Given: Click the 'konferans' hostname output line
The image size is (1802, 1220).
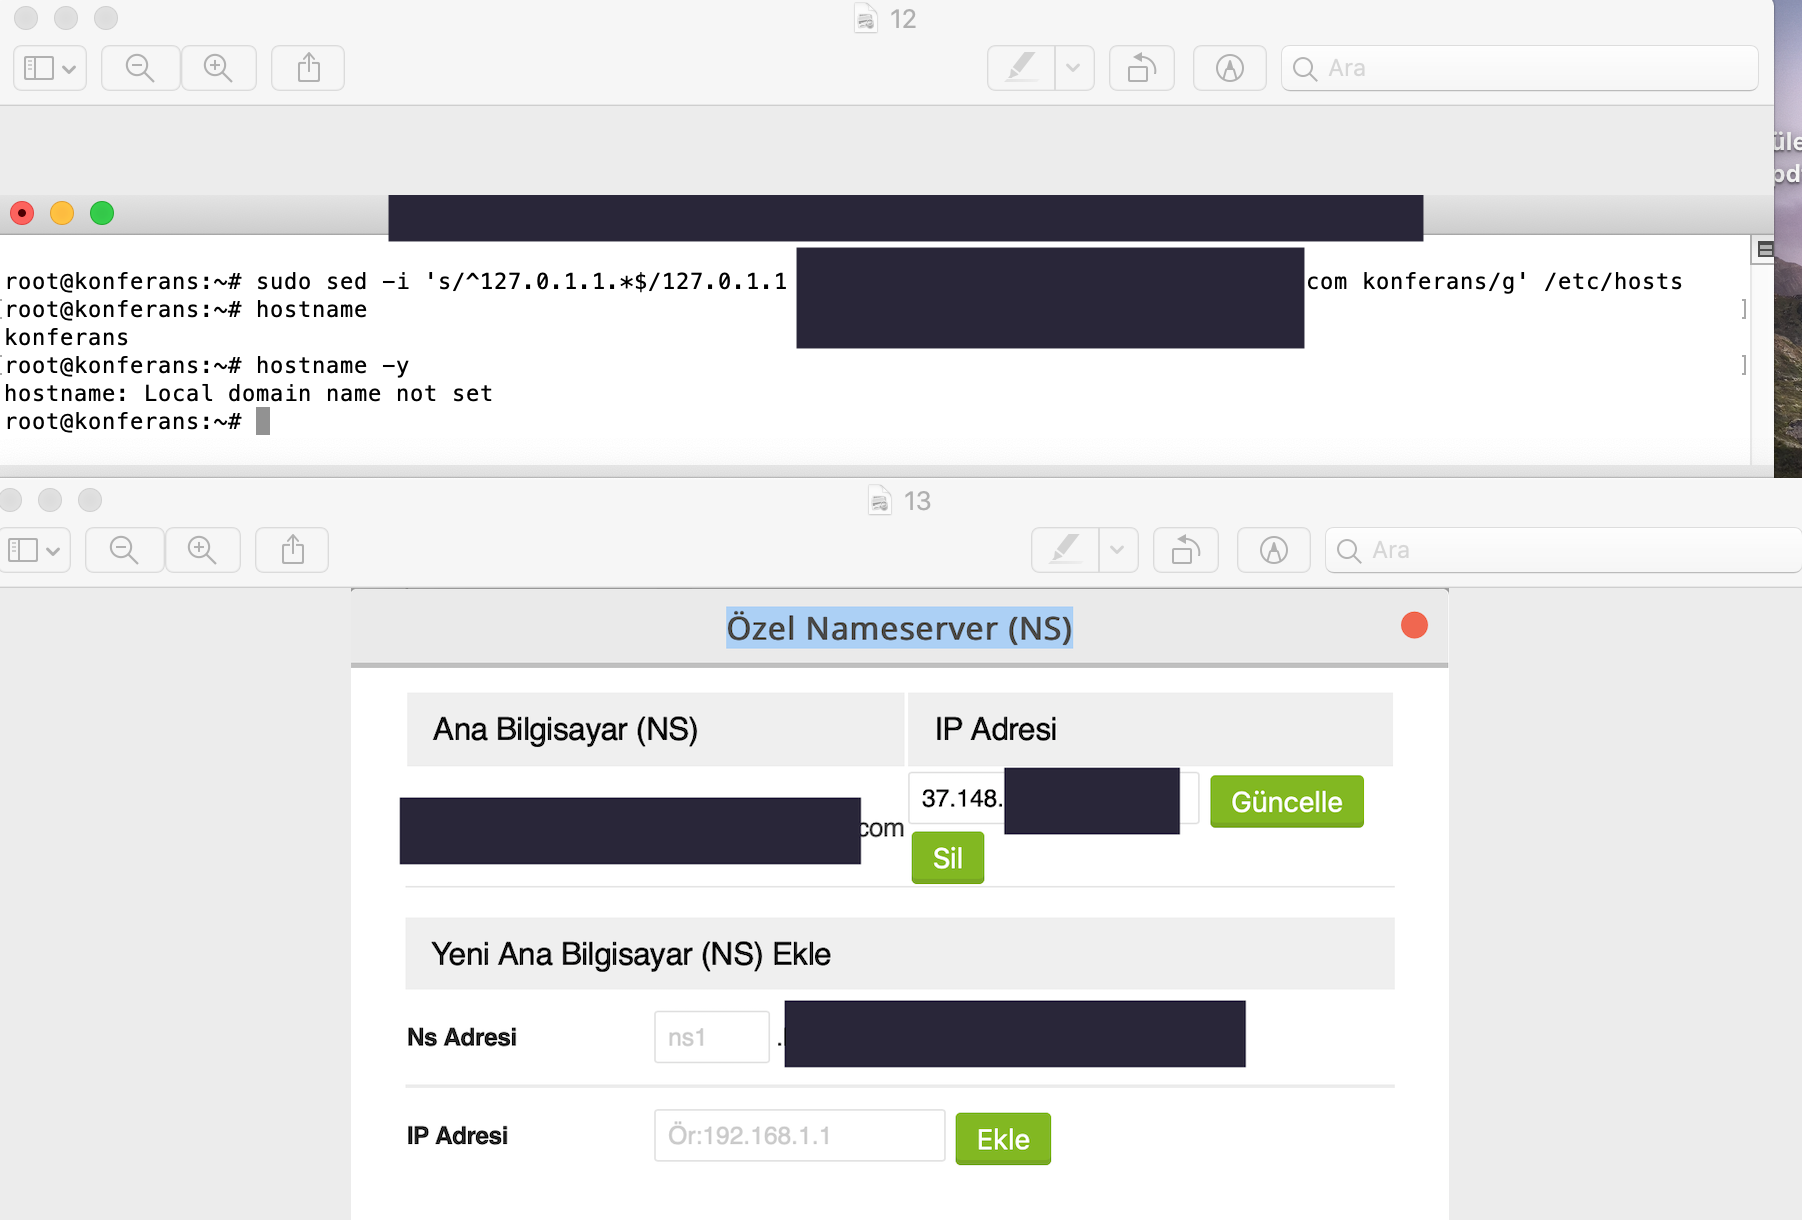Looking at the screenshot, I should 67,337.
